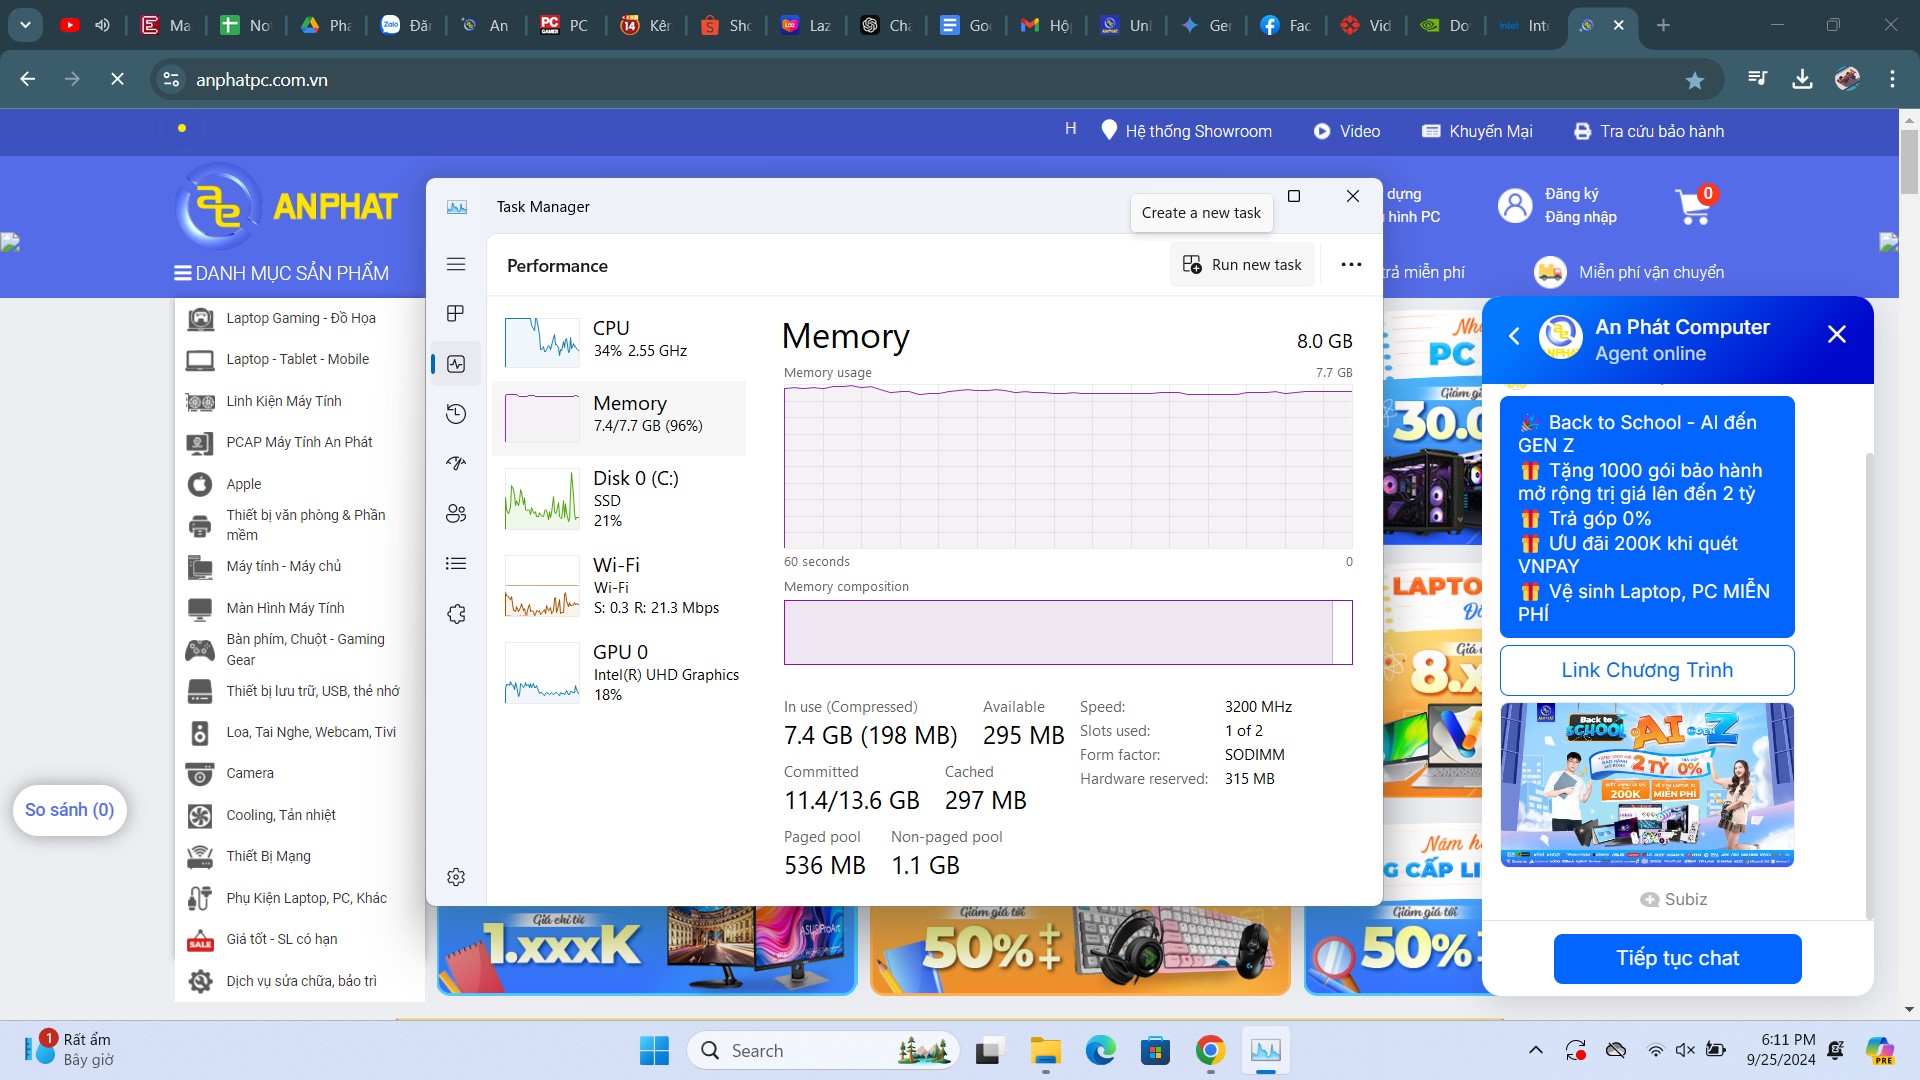
Task: Open new tab with plus button
Action: 1663,25
